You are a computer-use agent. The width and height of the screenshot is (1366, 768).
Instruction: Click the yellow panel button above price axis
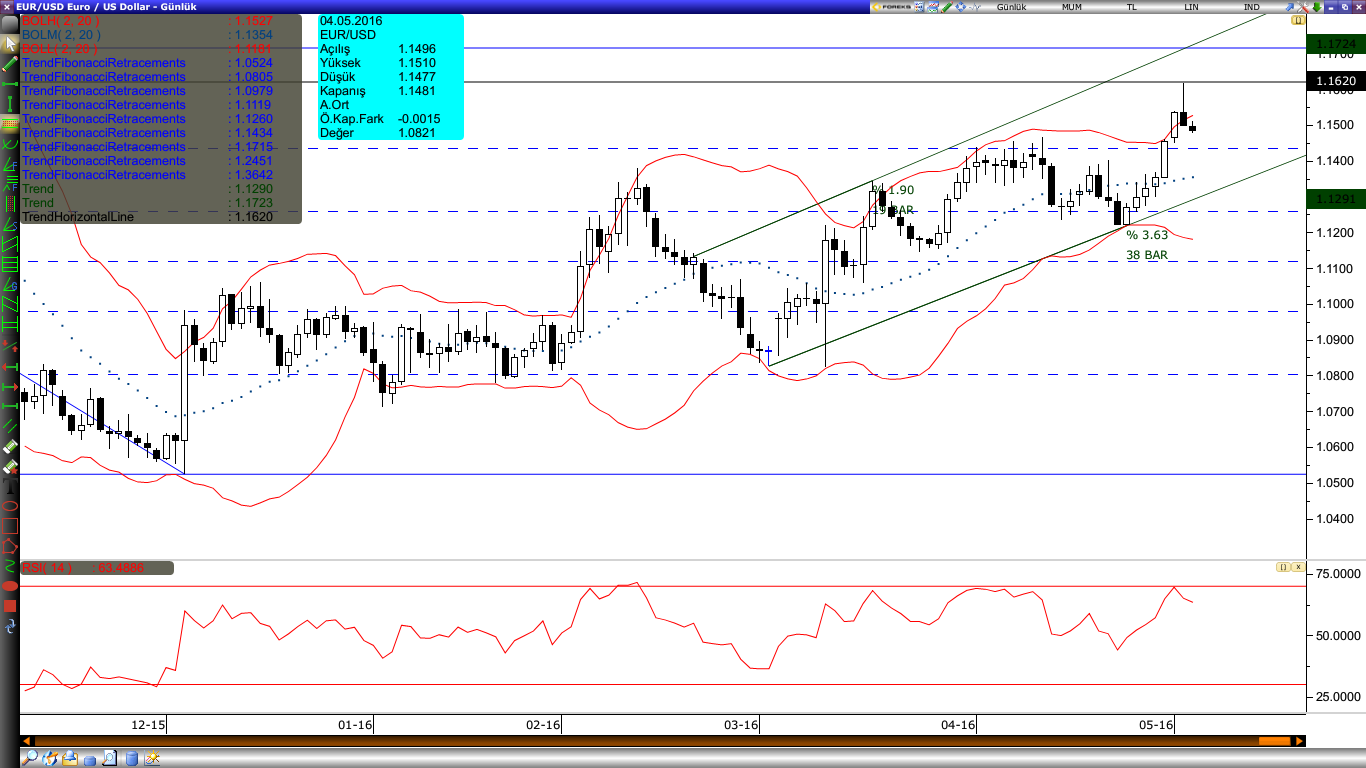pyautogui.click(x=1298, y=20)
